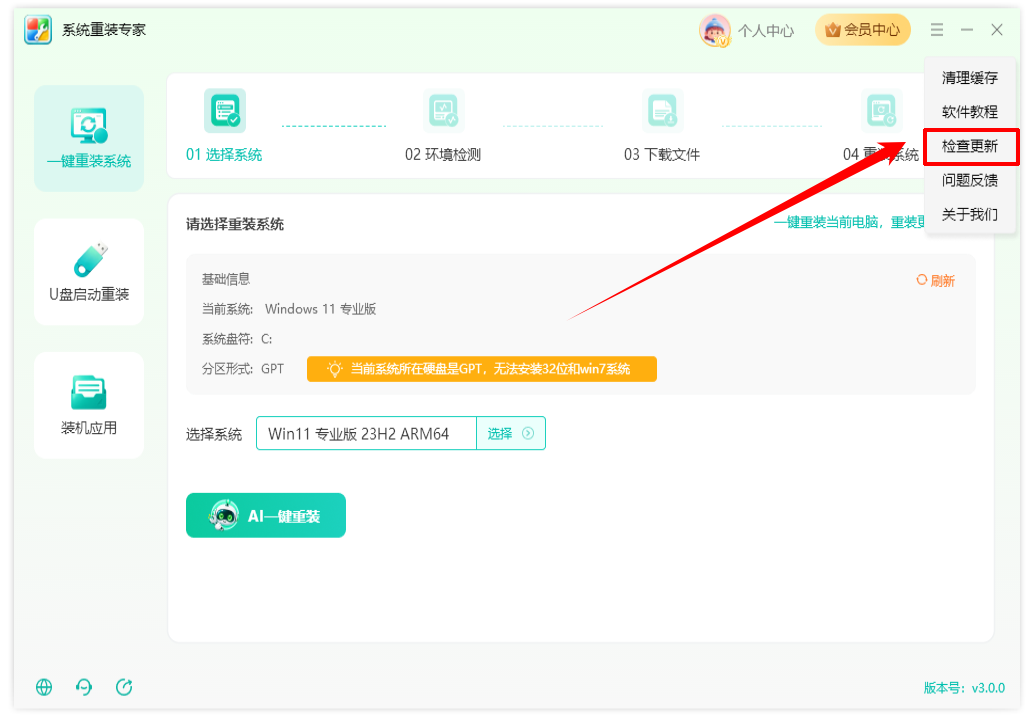This screenshot has width=1029, height=722.
Task: Click the 当前系统 Windows 11 专业版 text
Action: (x=289, y=309)
